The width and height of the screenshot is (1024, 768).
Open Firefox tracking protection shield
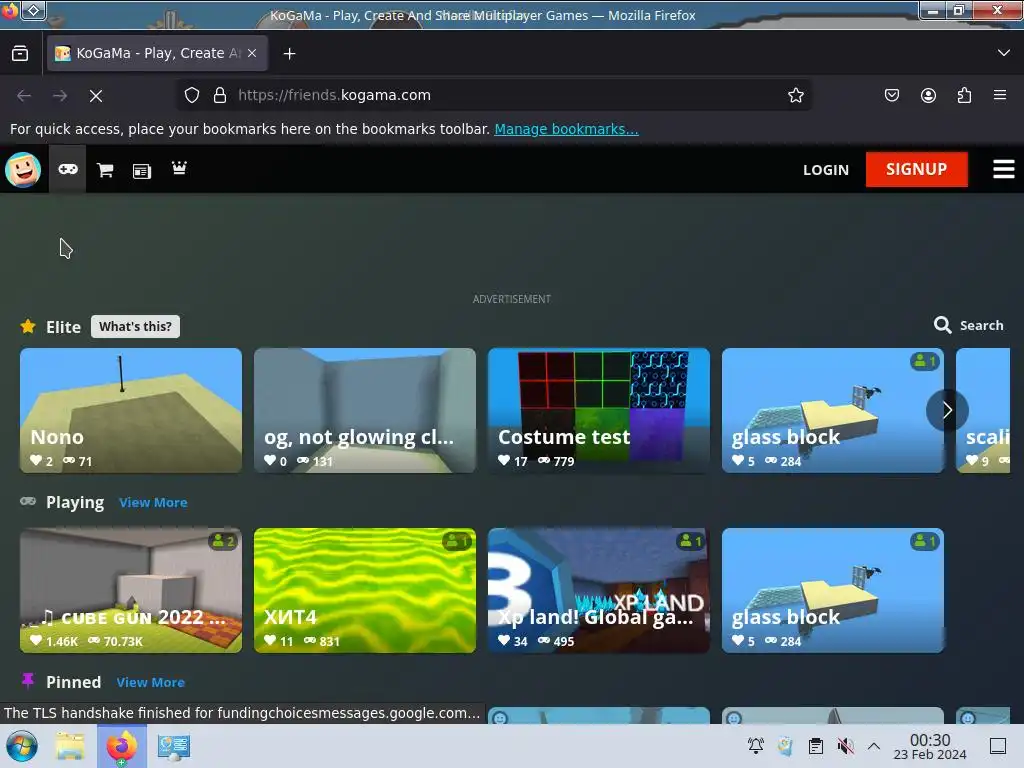tap(191, 95)
